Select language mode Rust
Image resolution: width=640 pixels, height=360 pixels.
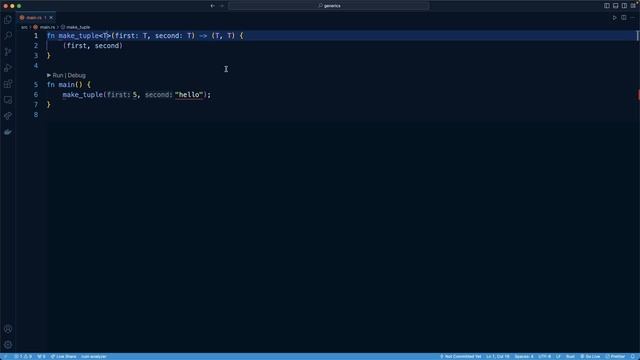tap(570, 357)
